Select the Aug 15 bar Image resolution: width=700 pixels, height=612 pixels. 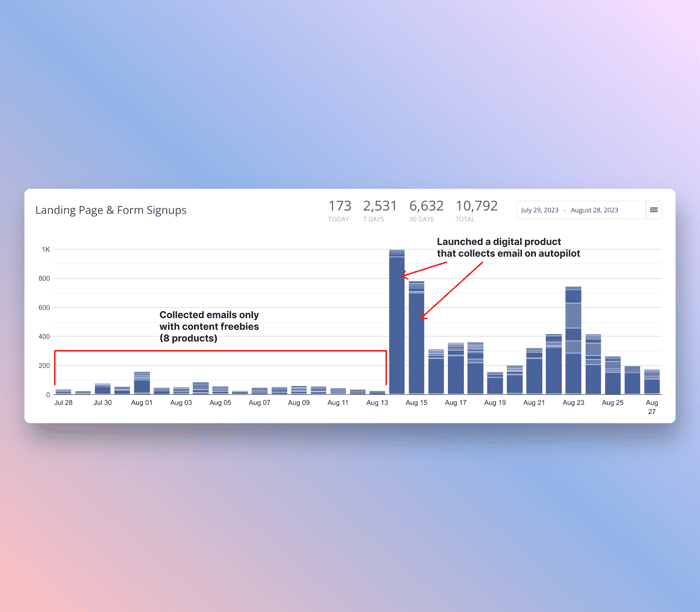[417, 338]
